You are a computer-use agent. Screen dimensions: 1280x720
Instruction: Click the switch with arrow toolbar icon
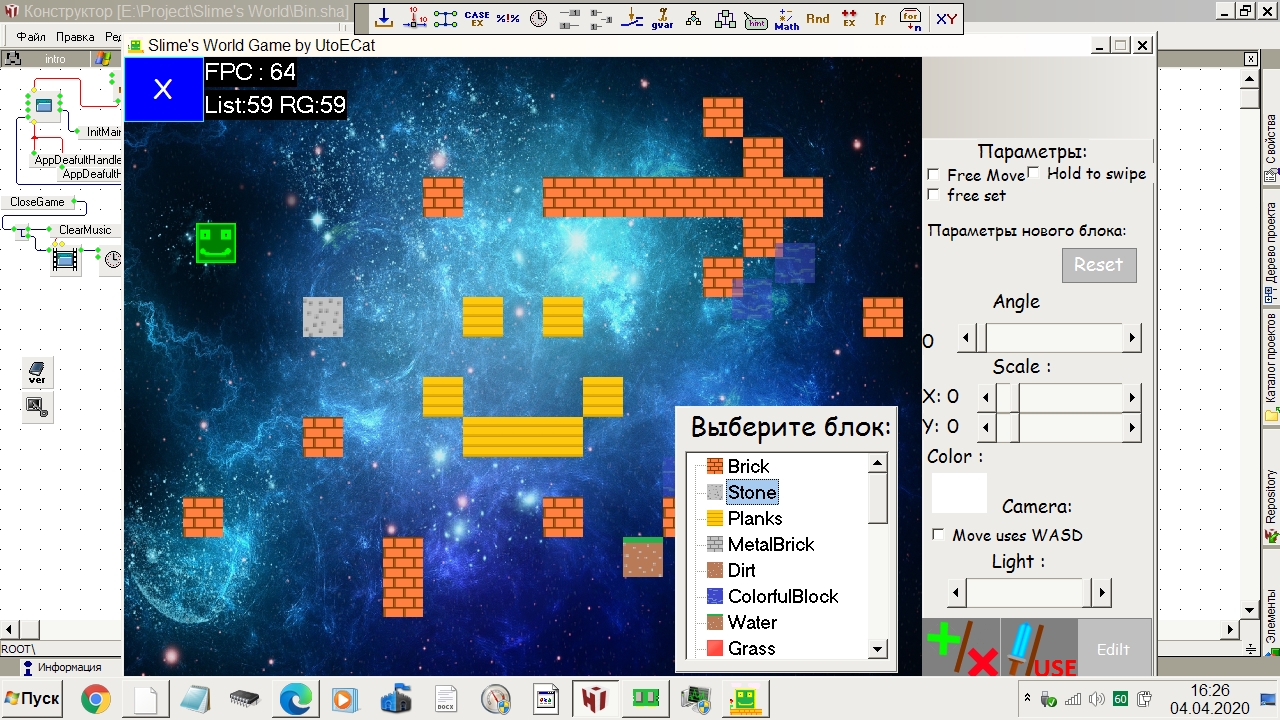point(632,18)
